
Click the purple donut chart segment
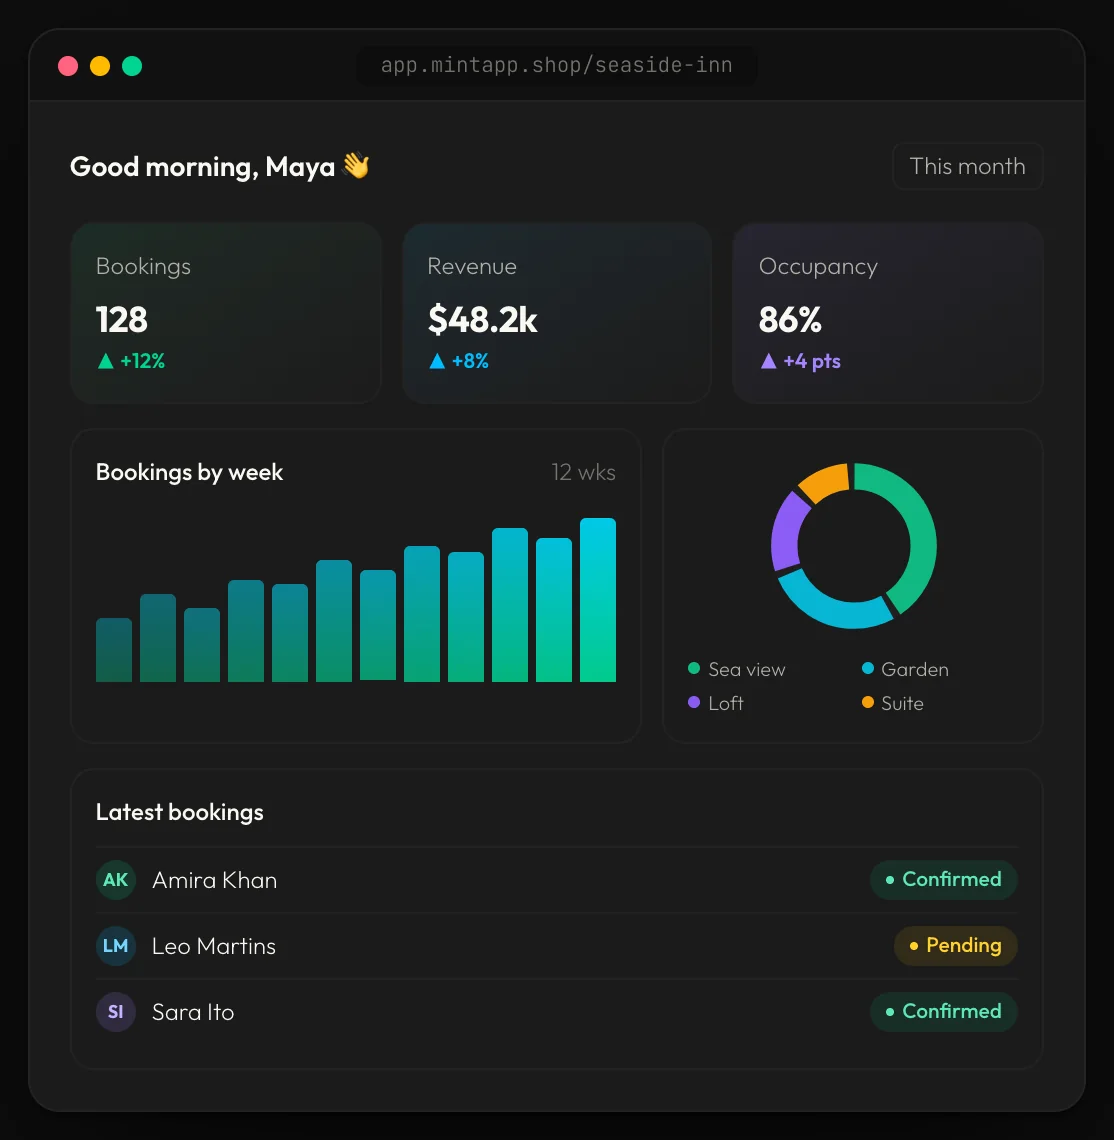pyautogui.click(x=786, y=534)
